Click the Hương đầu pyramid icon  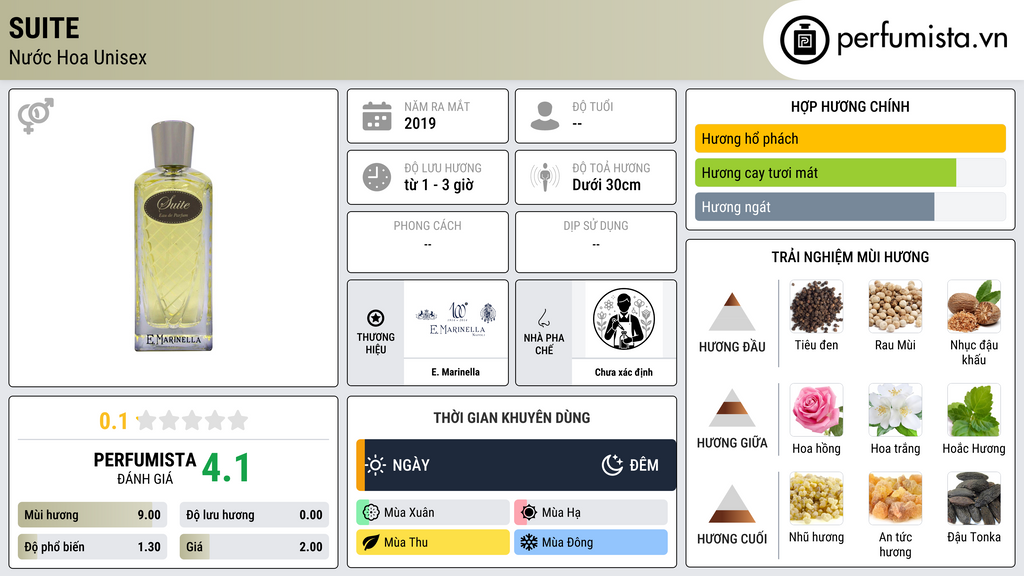coord(732,312)
